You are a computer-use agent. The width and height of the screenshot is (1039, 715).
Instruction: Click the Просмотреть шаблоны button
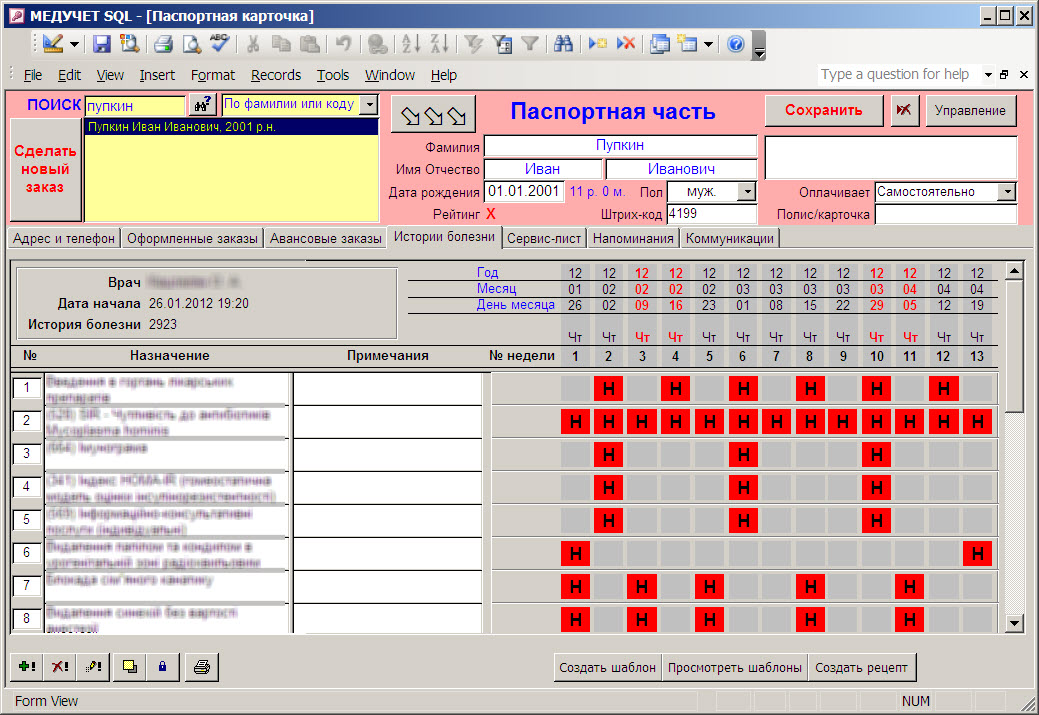[734, 667]
